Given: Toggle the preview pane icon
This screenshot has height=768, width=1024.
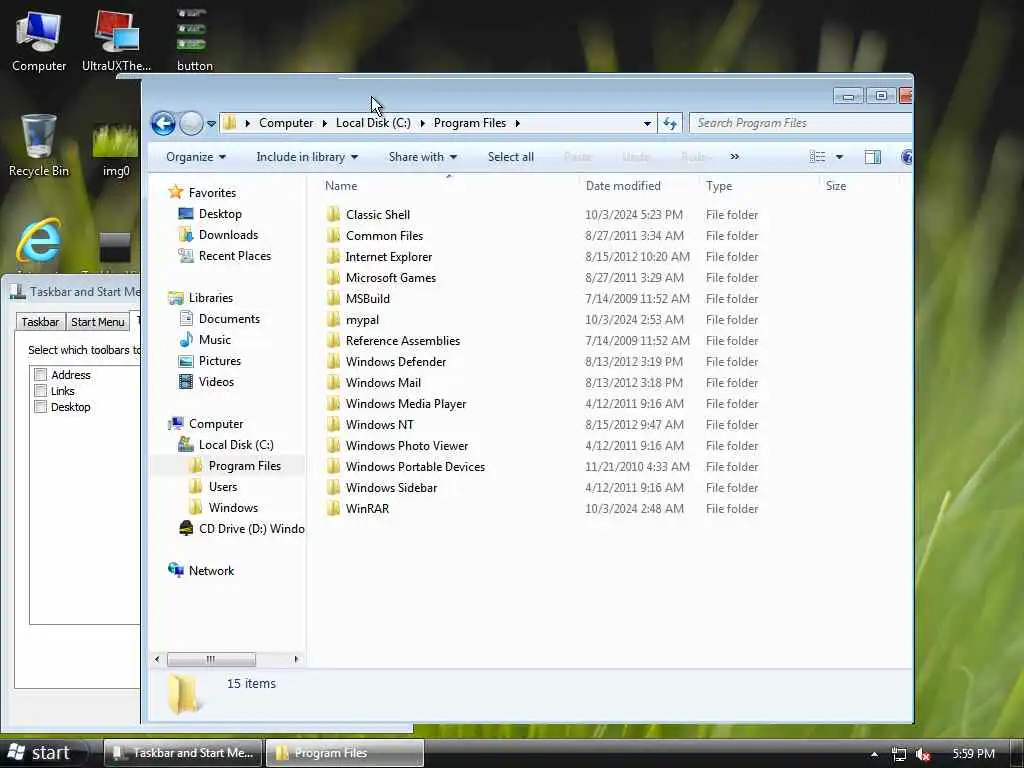Looking at the screenshot, I should click(872, 157).
